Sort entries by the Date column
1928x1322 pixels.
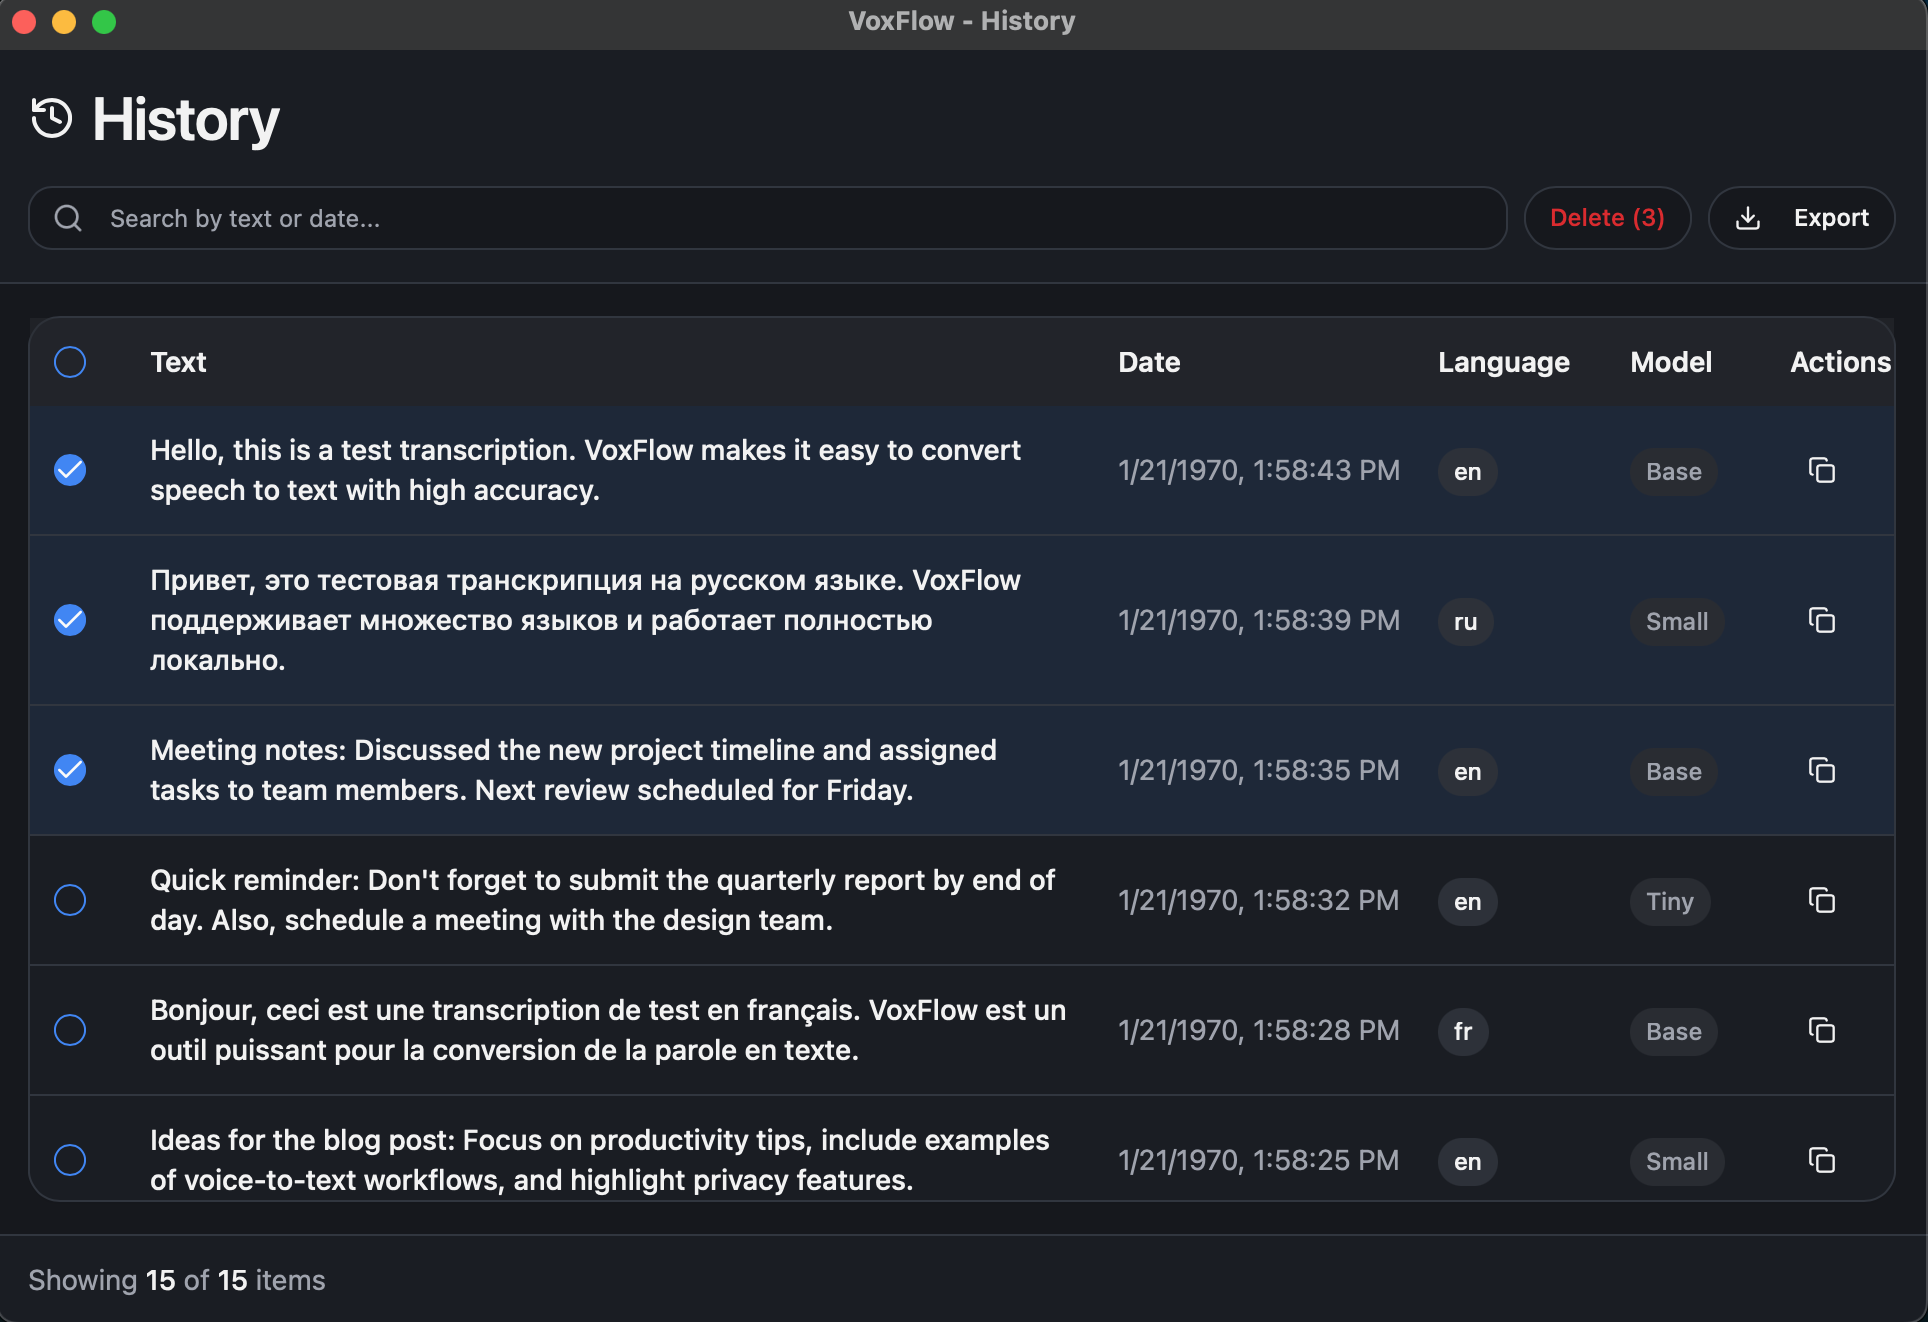[1148, 362]
